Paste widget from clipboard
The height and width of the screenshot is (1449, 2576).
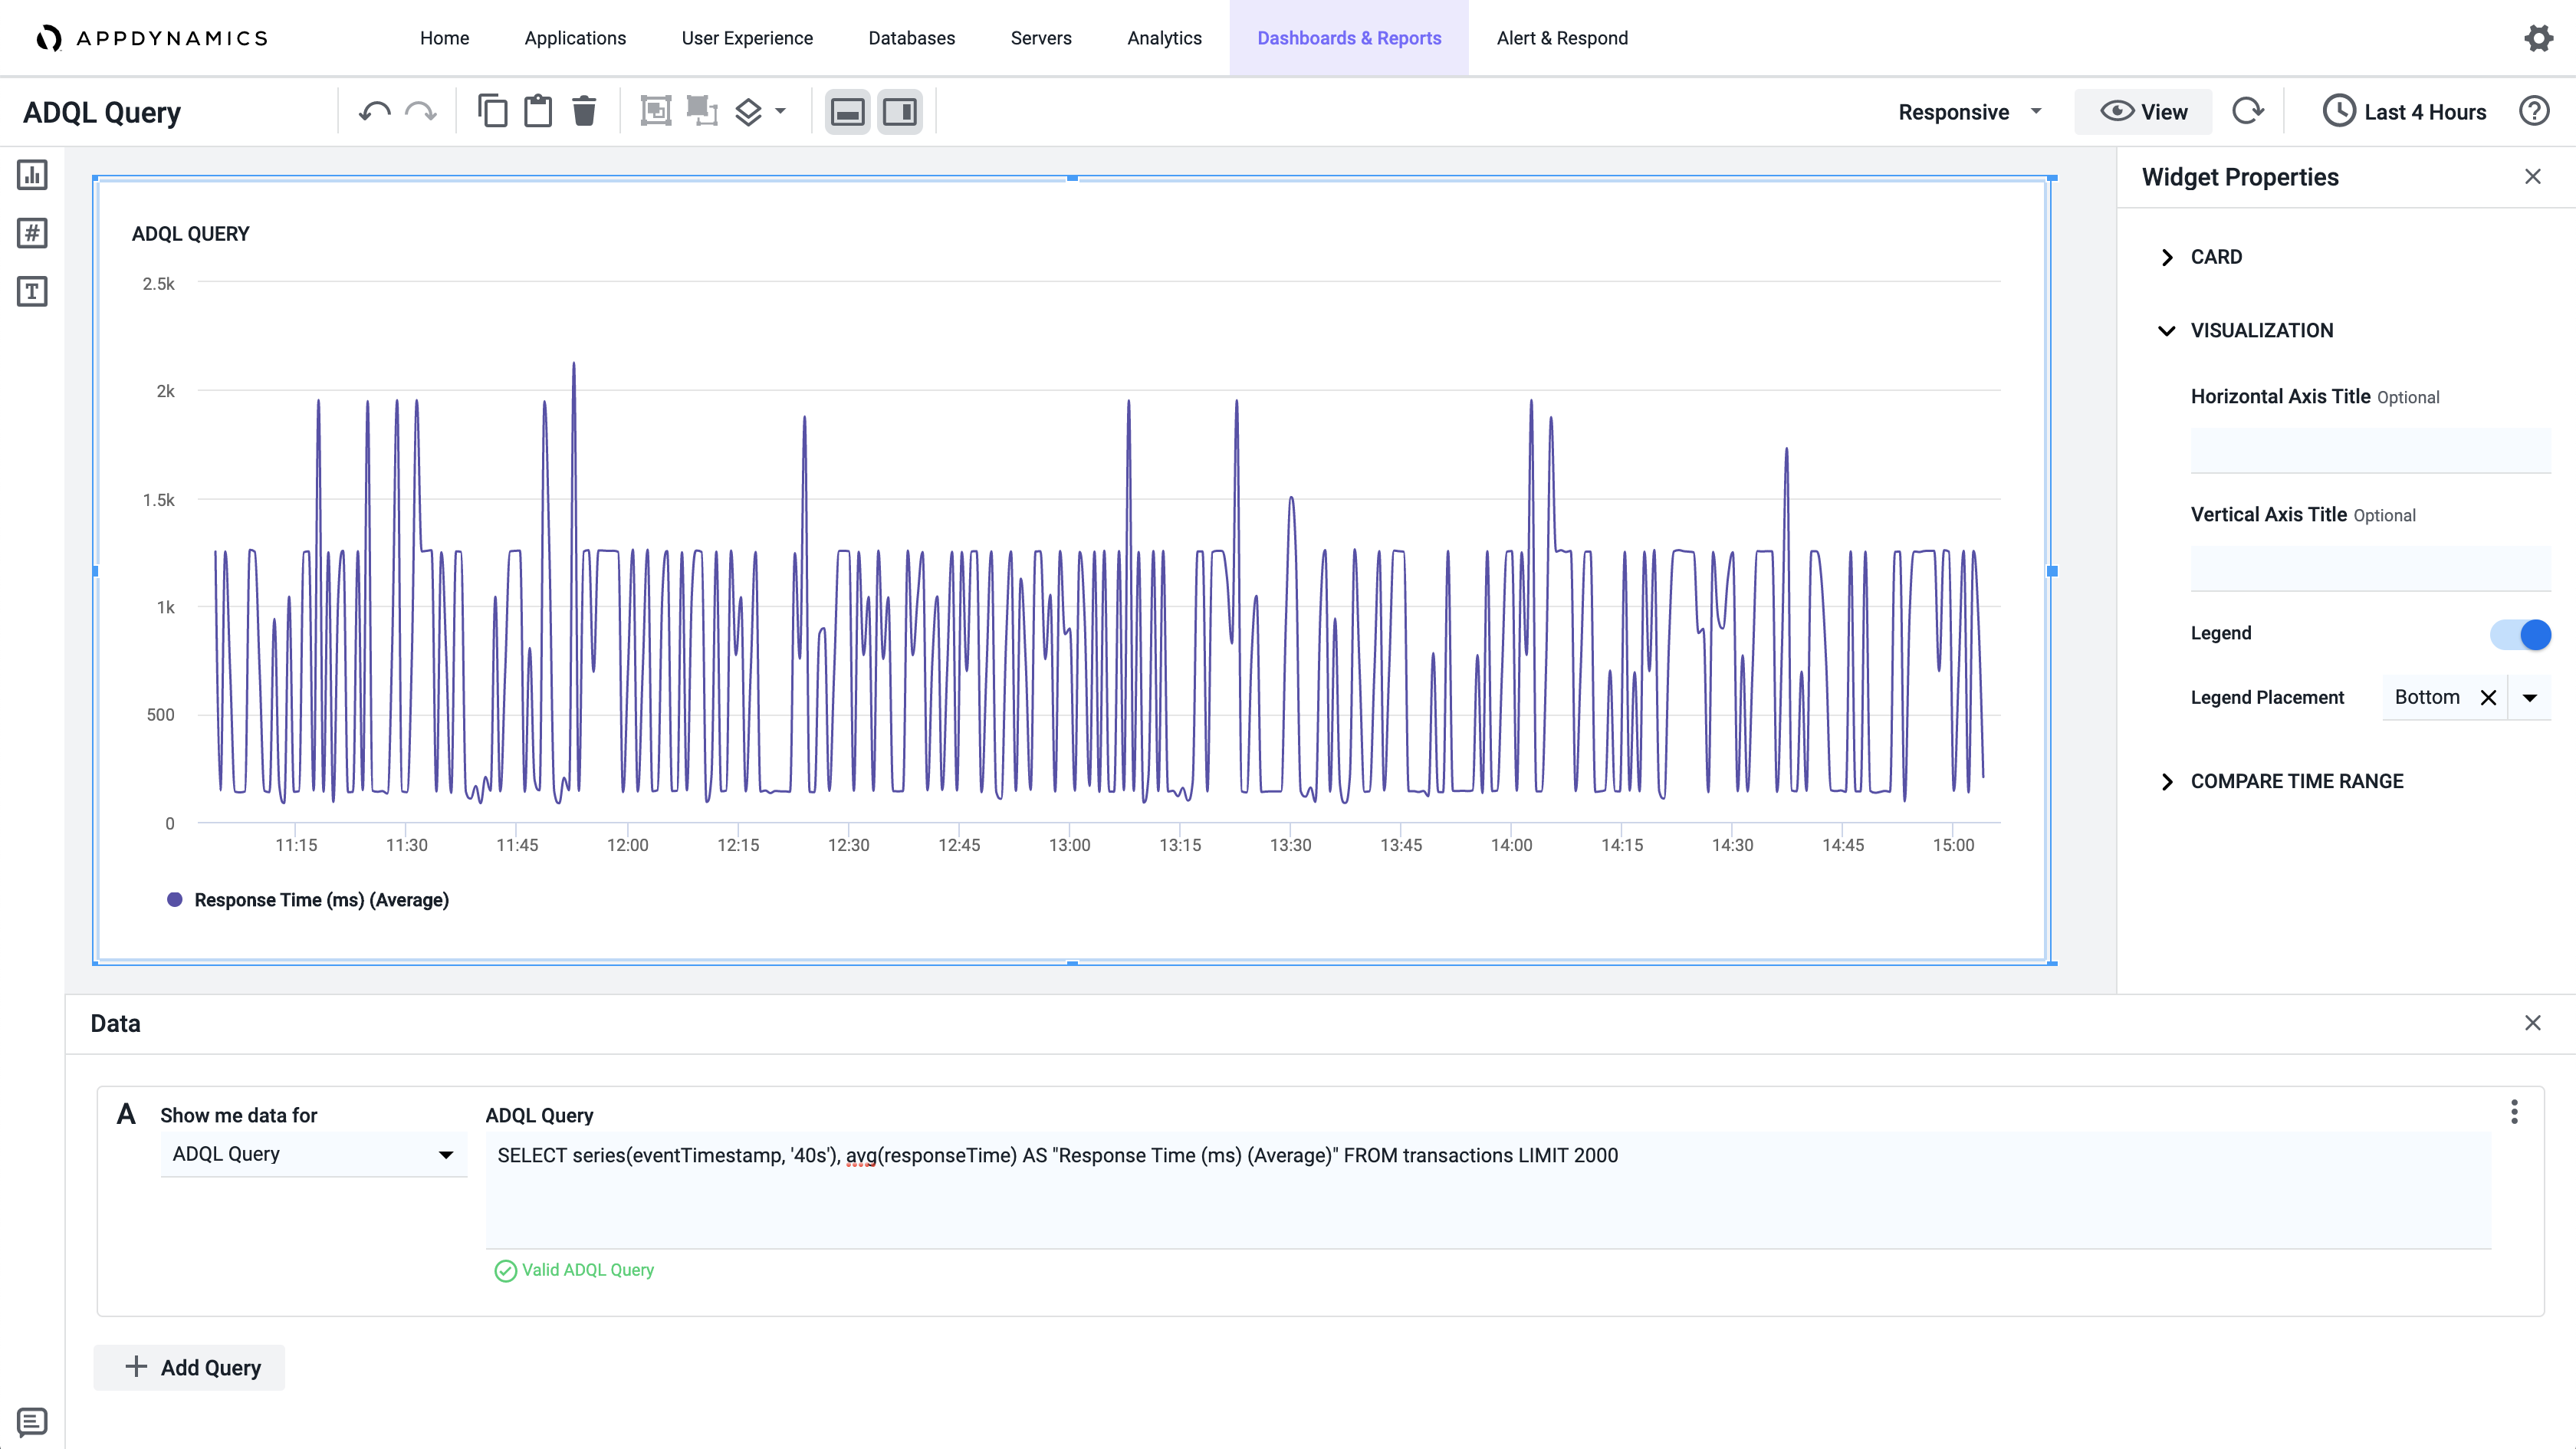pyautogui.click(x=538, y=111)
